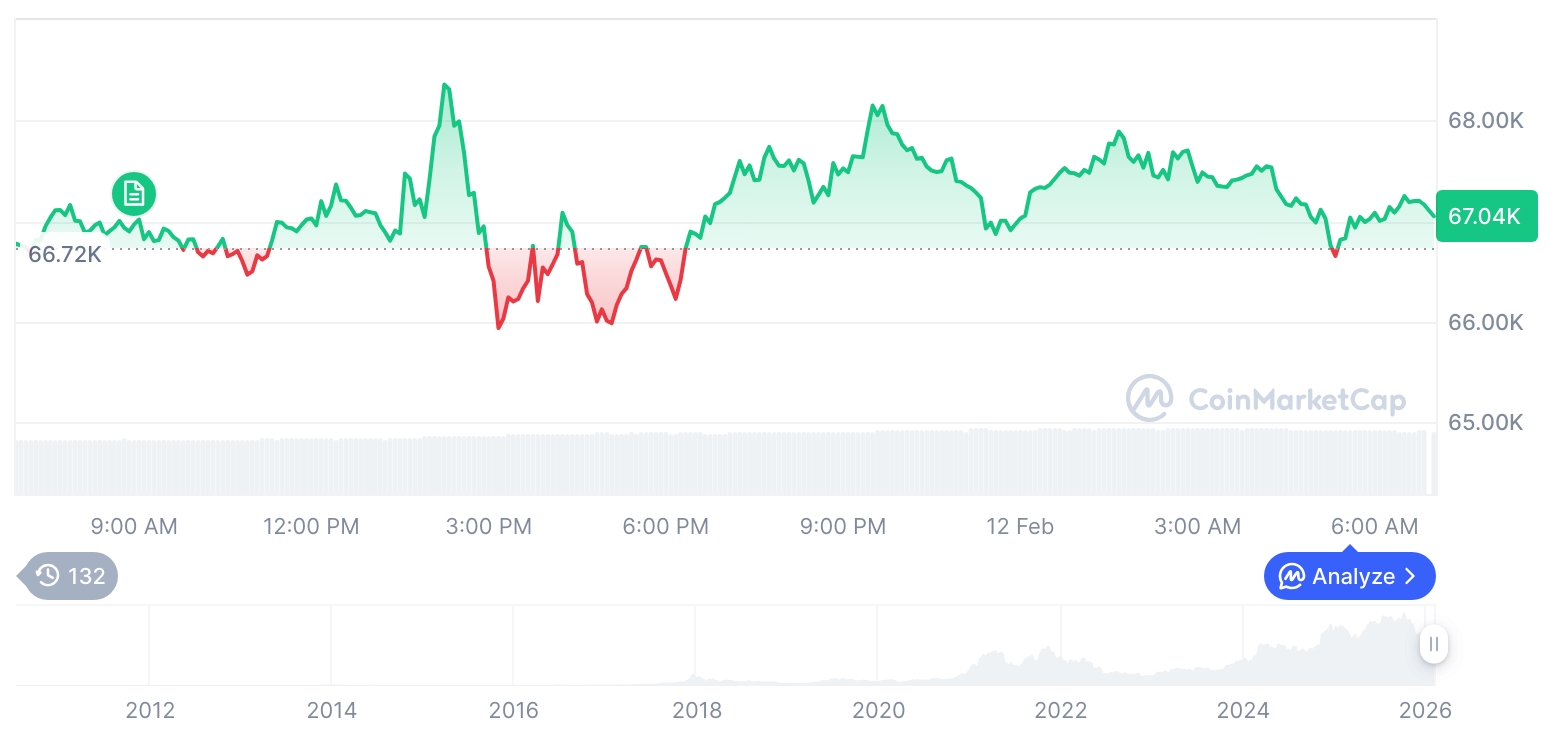Click 2012 on the overview timeline
Viewport: 1566px width, 732px height.
click(x=150, y=711)
